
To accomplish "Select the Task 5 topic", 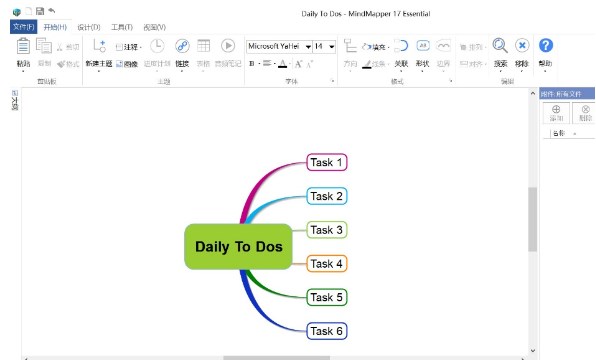I will point(327,297).
